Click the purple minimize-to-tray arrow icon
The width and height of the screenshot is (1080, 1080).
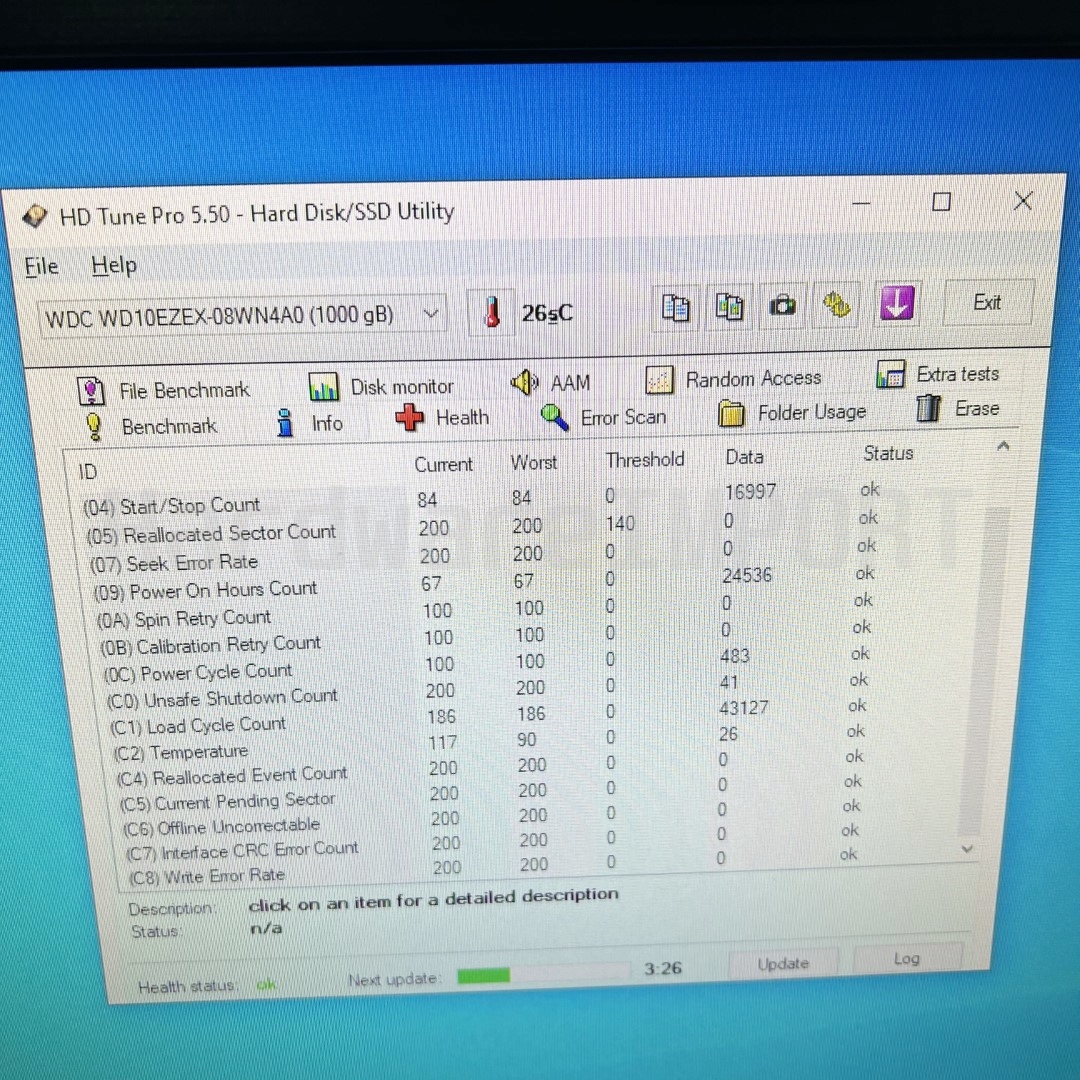(896, 303)
